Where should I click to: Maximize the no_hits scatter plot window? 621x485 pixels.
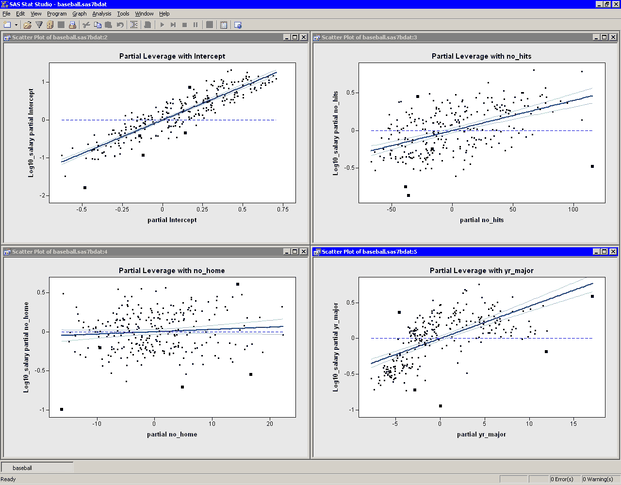(603, 37)
